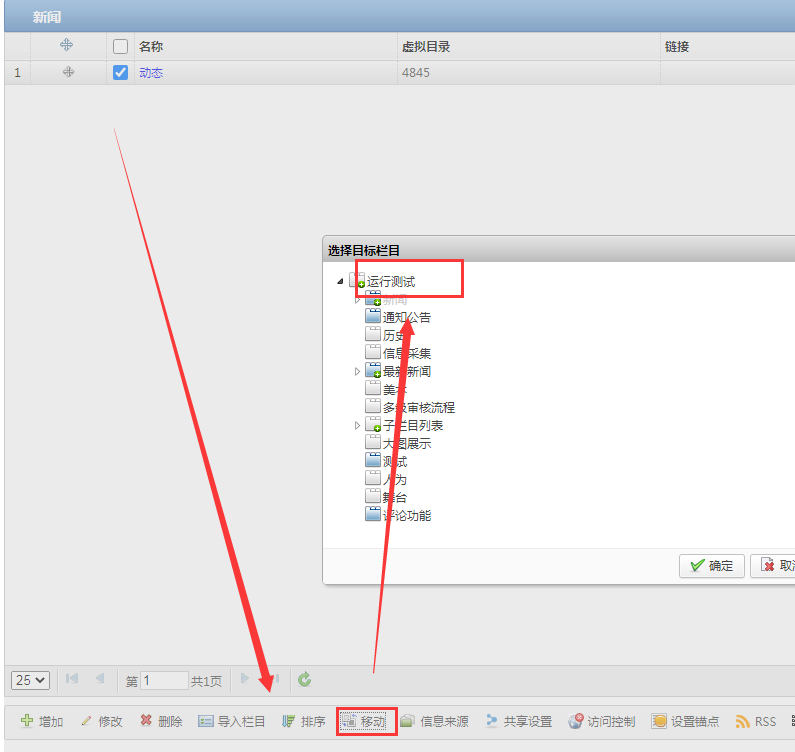
Task: Uncheck the checkbox for 动态 row
Action: click(x=121, y=73)
